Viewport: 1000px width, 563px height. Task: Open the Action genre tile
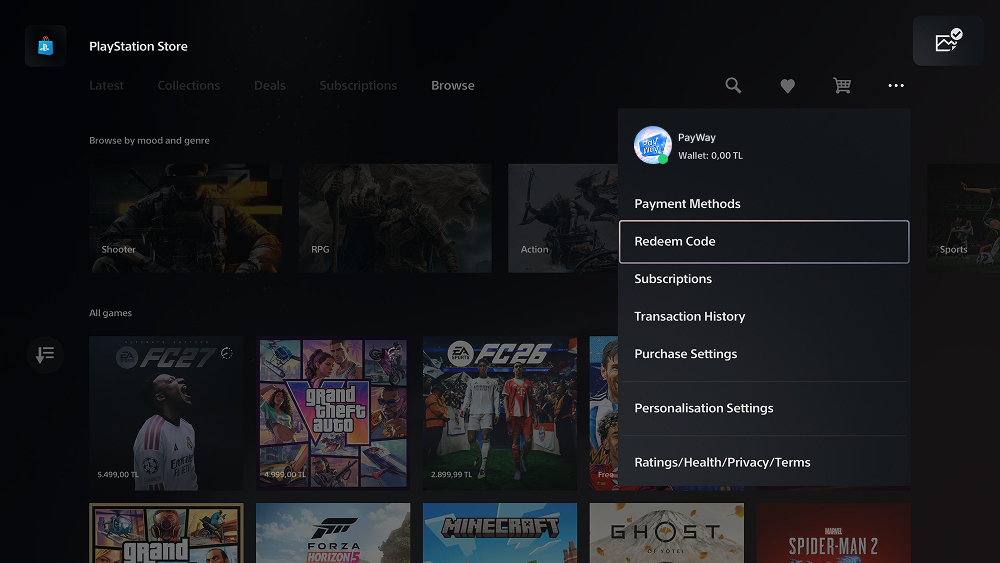(563, 218)
